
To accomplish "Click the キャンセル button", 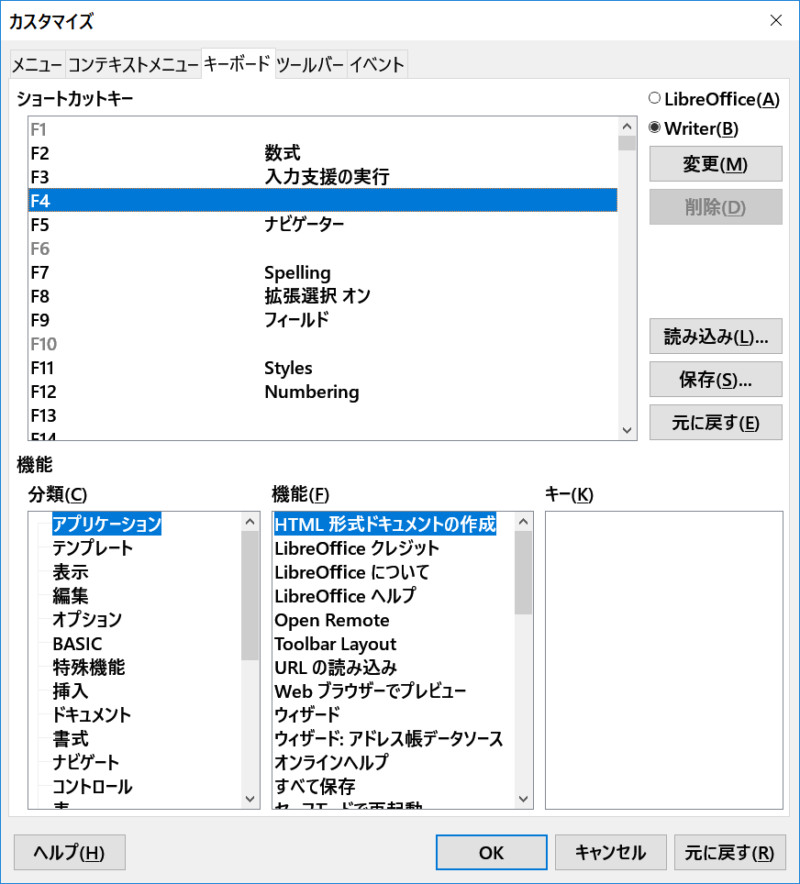I will (x=610, y=853).
